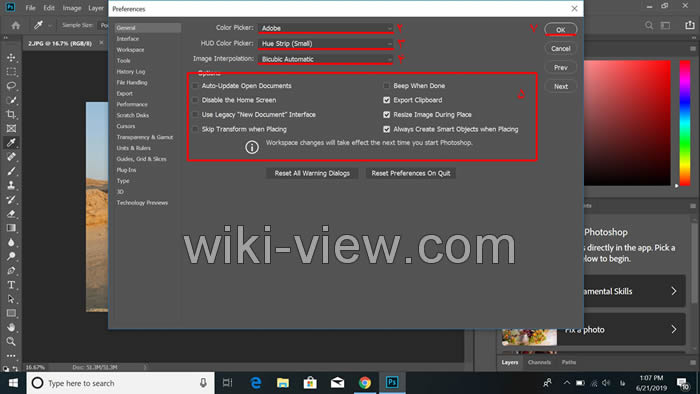Click the Prev button
Screen dimensions: 700x394
coord(561,67)
